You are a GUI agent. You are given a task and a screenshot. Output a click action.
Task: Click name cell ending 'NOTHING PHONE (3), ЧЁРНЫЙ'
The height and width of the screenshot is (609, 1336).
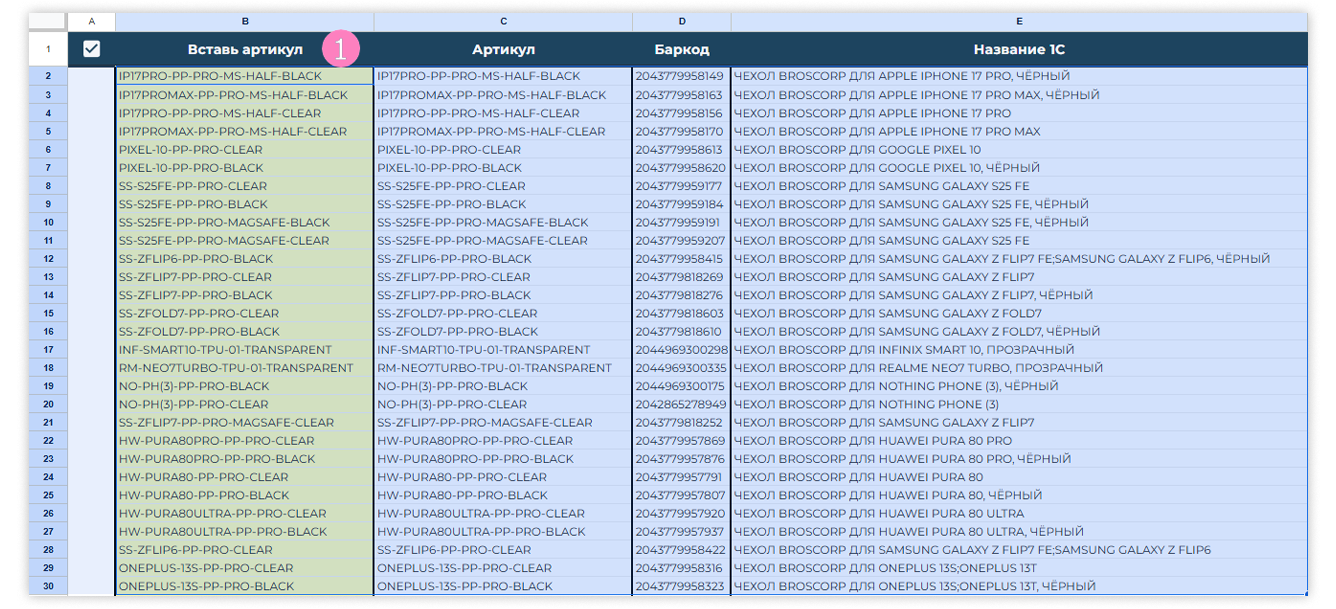point(1019,386)
